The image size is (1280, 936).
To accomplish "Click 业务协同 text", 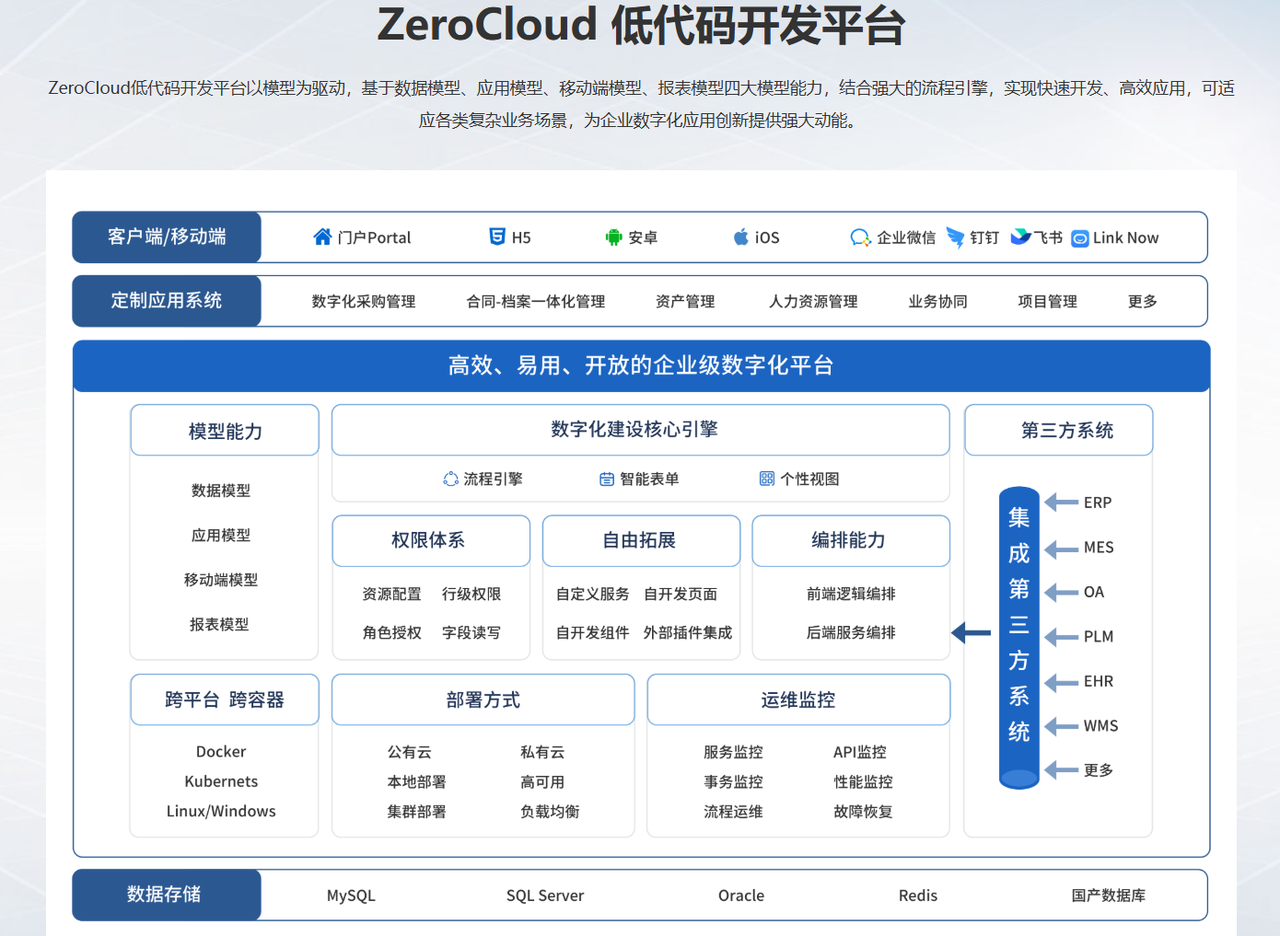I will (938, 301).
